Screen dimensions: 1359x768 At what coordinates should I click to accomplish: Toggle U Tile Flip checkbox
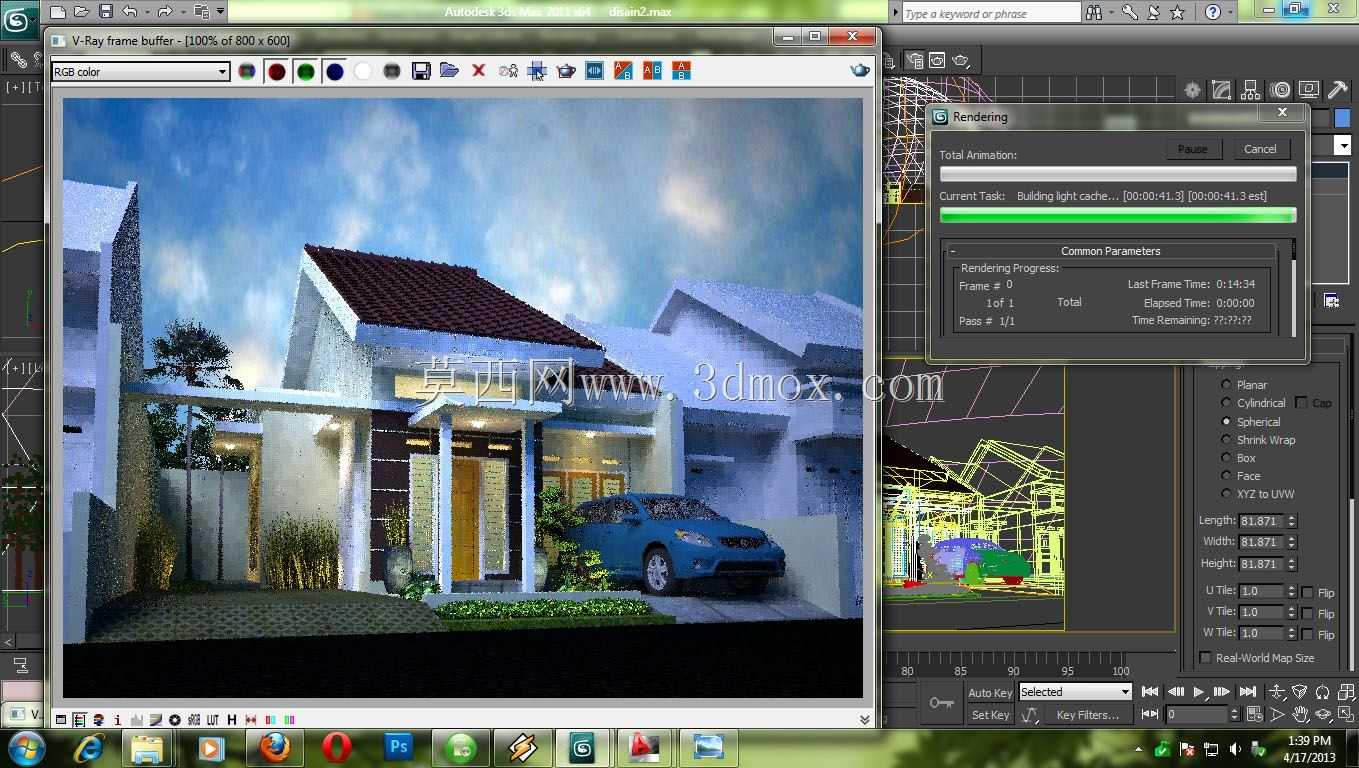pyautogui.click(x=1307, y=592)
